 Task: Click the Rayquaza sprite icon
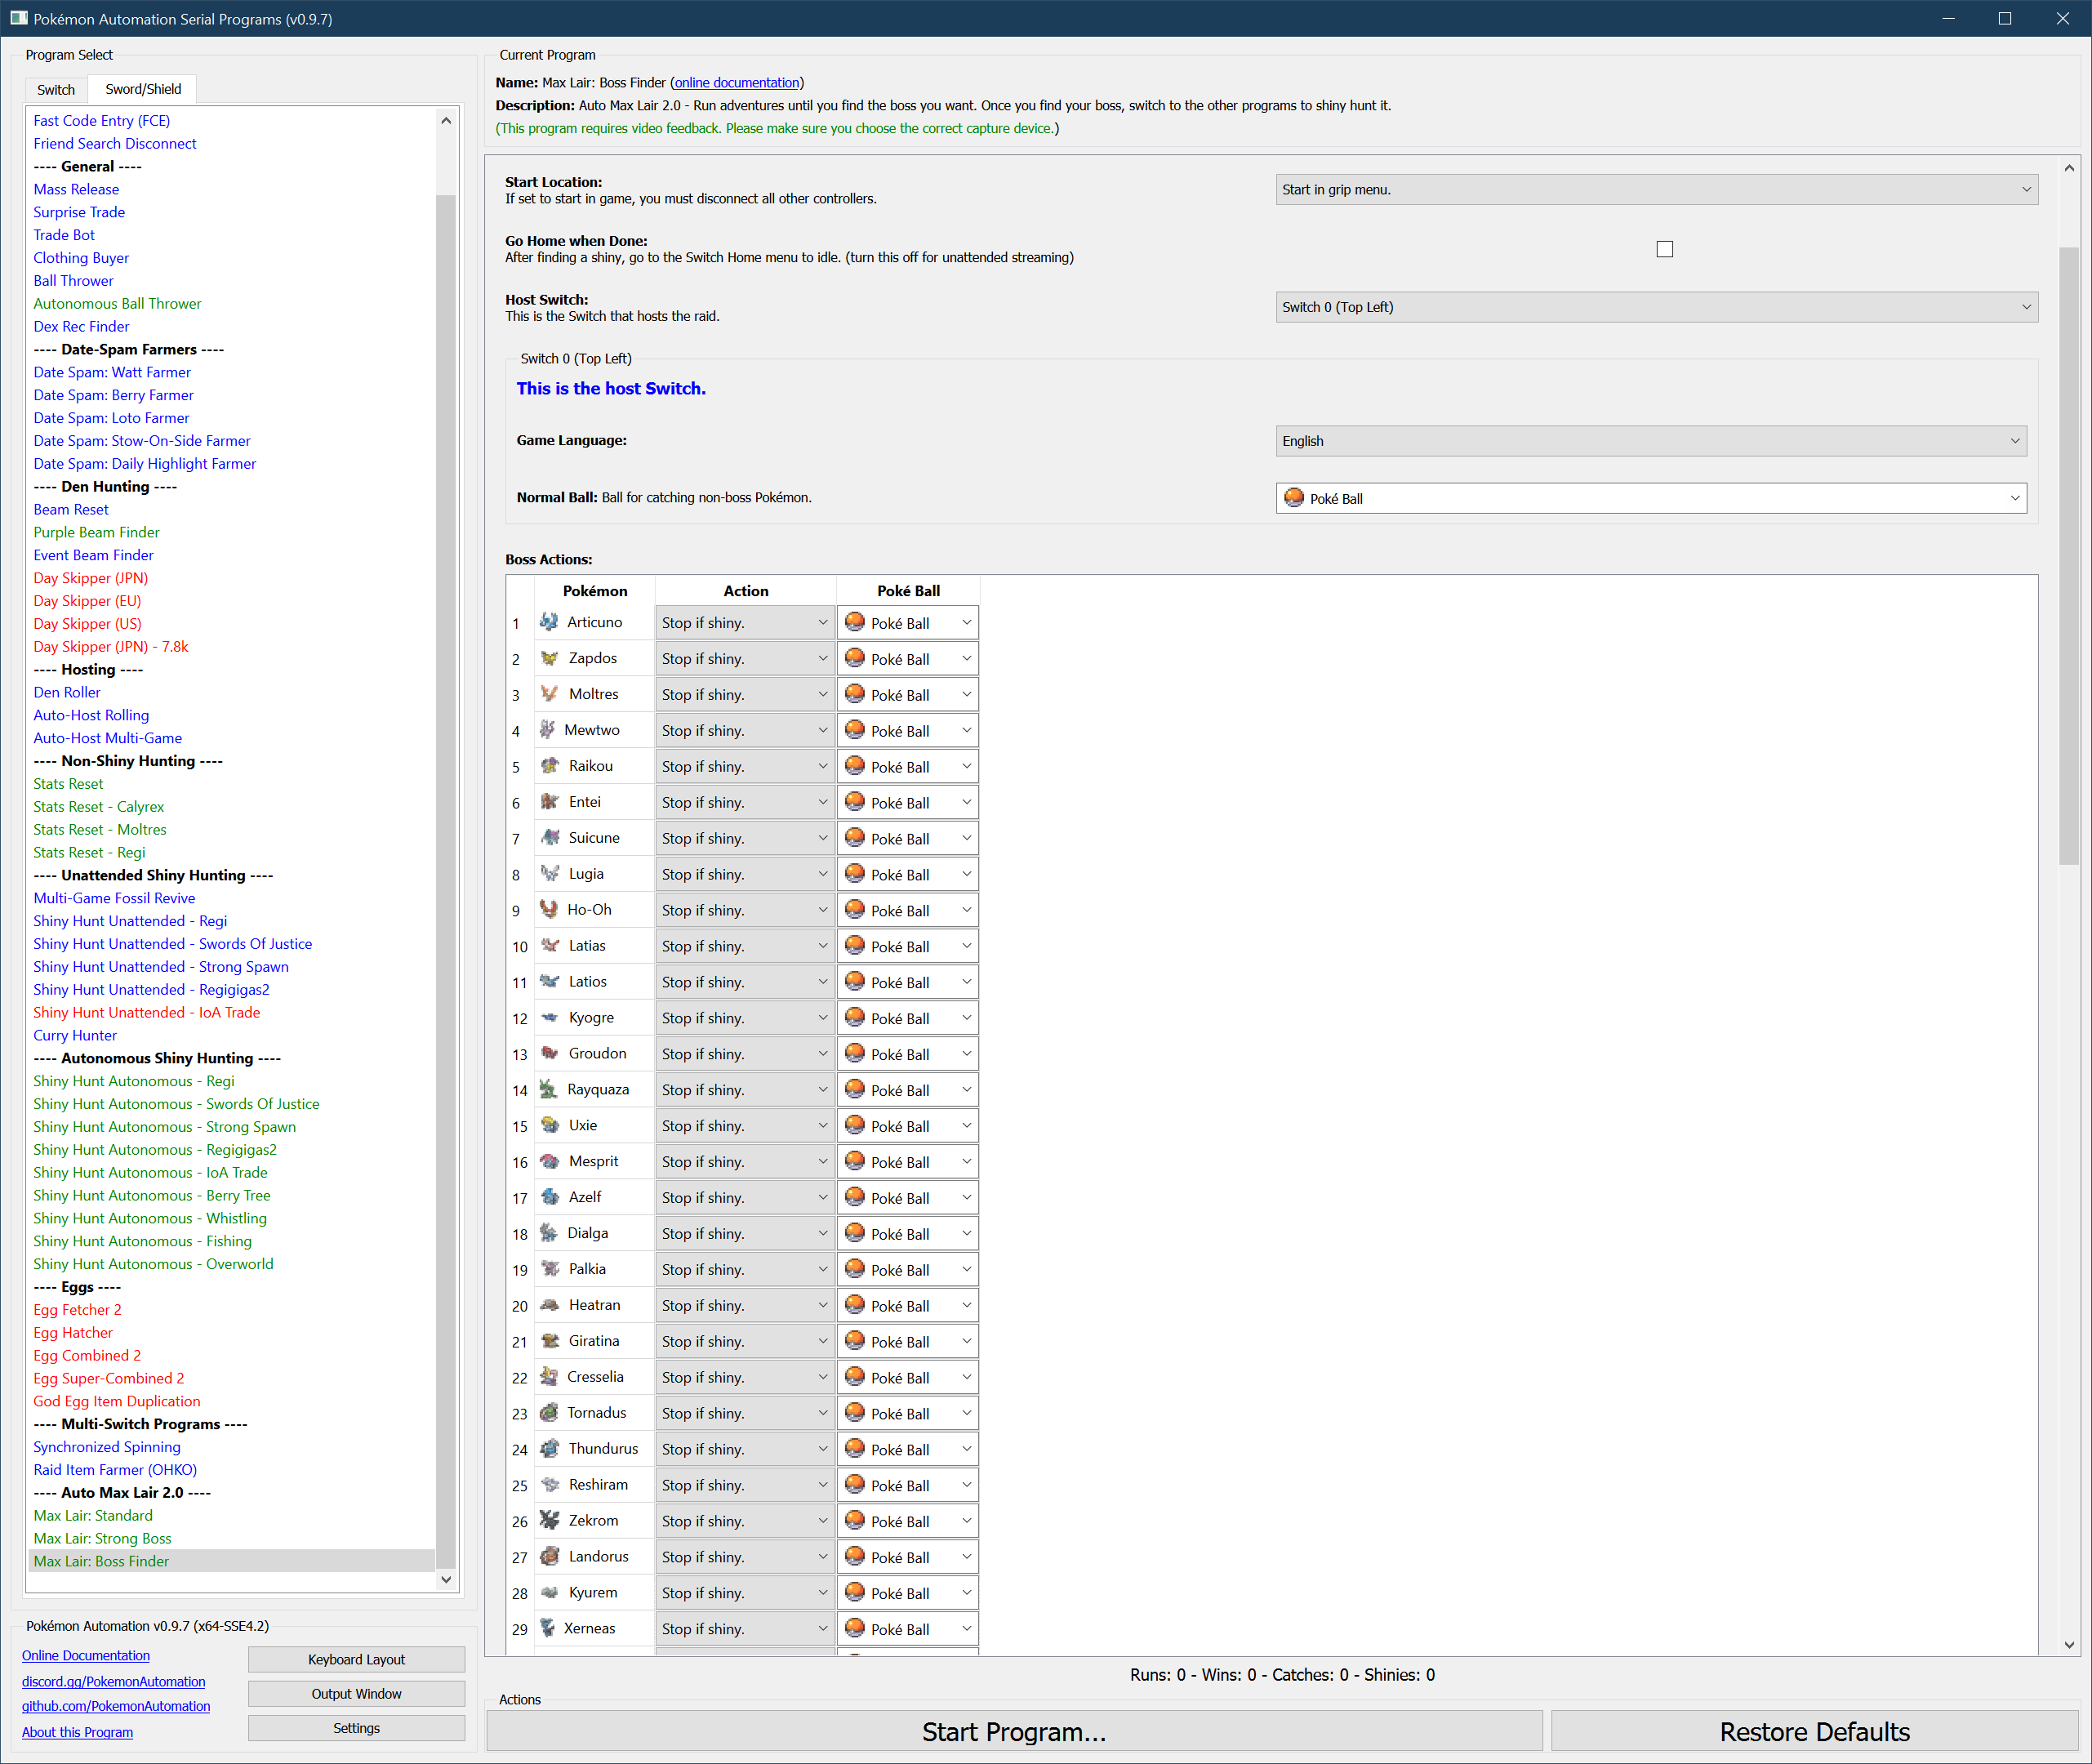click(548, 1089)
